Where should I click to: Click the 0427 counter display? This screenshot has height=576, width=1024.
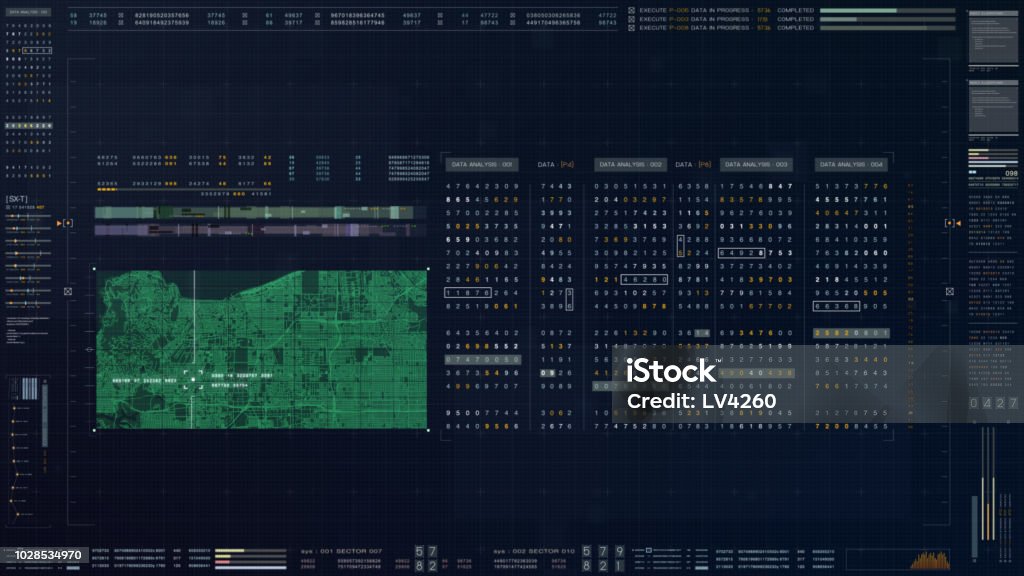click(993, 404)
